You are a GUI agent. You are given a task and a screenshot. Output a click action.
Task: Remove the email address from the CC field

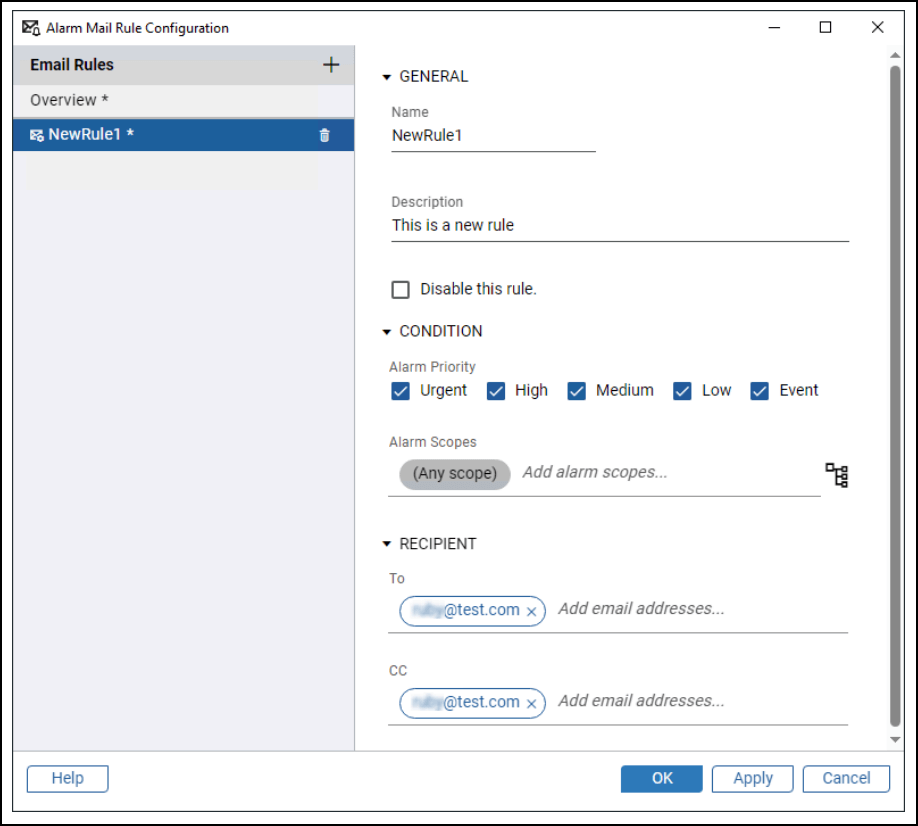coord(531,704)
